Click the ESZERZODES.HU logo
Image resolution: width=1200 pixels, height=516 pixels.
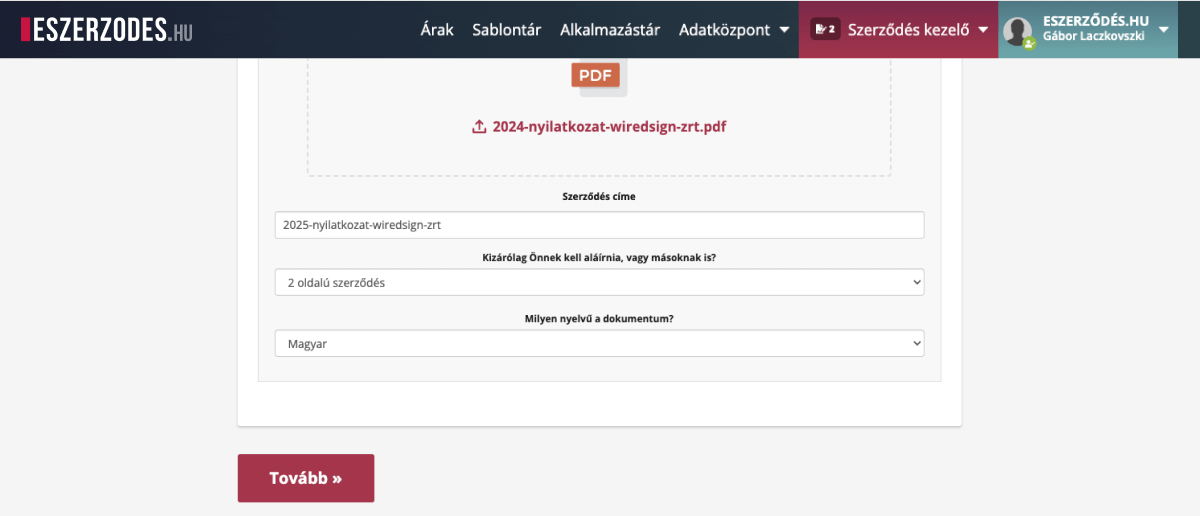[106, 29]
